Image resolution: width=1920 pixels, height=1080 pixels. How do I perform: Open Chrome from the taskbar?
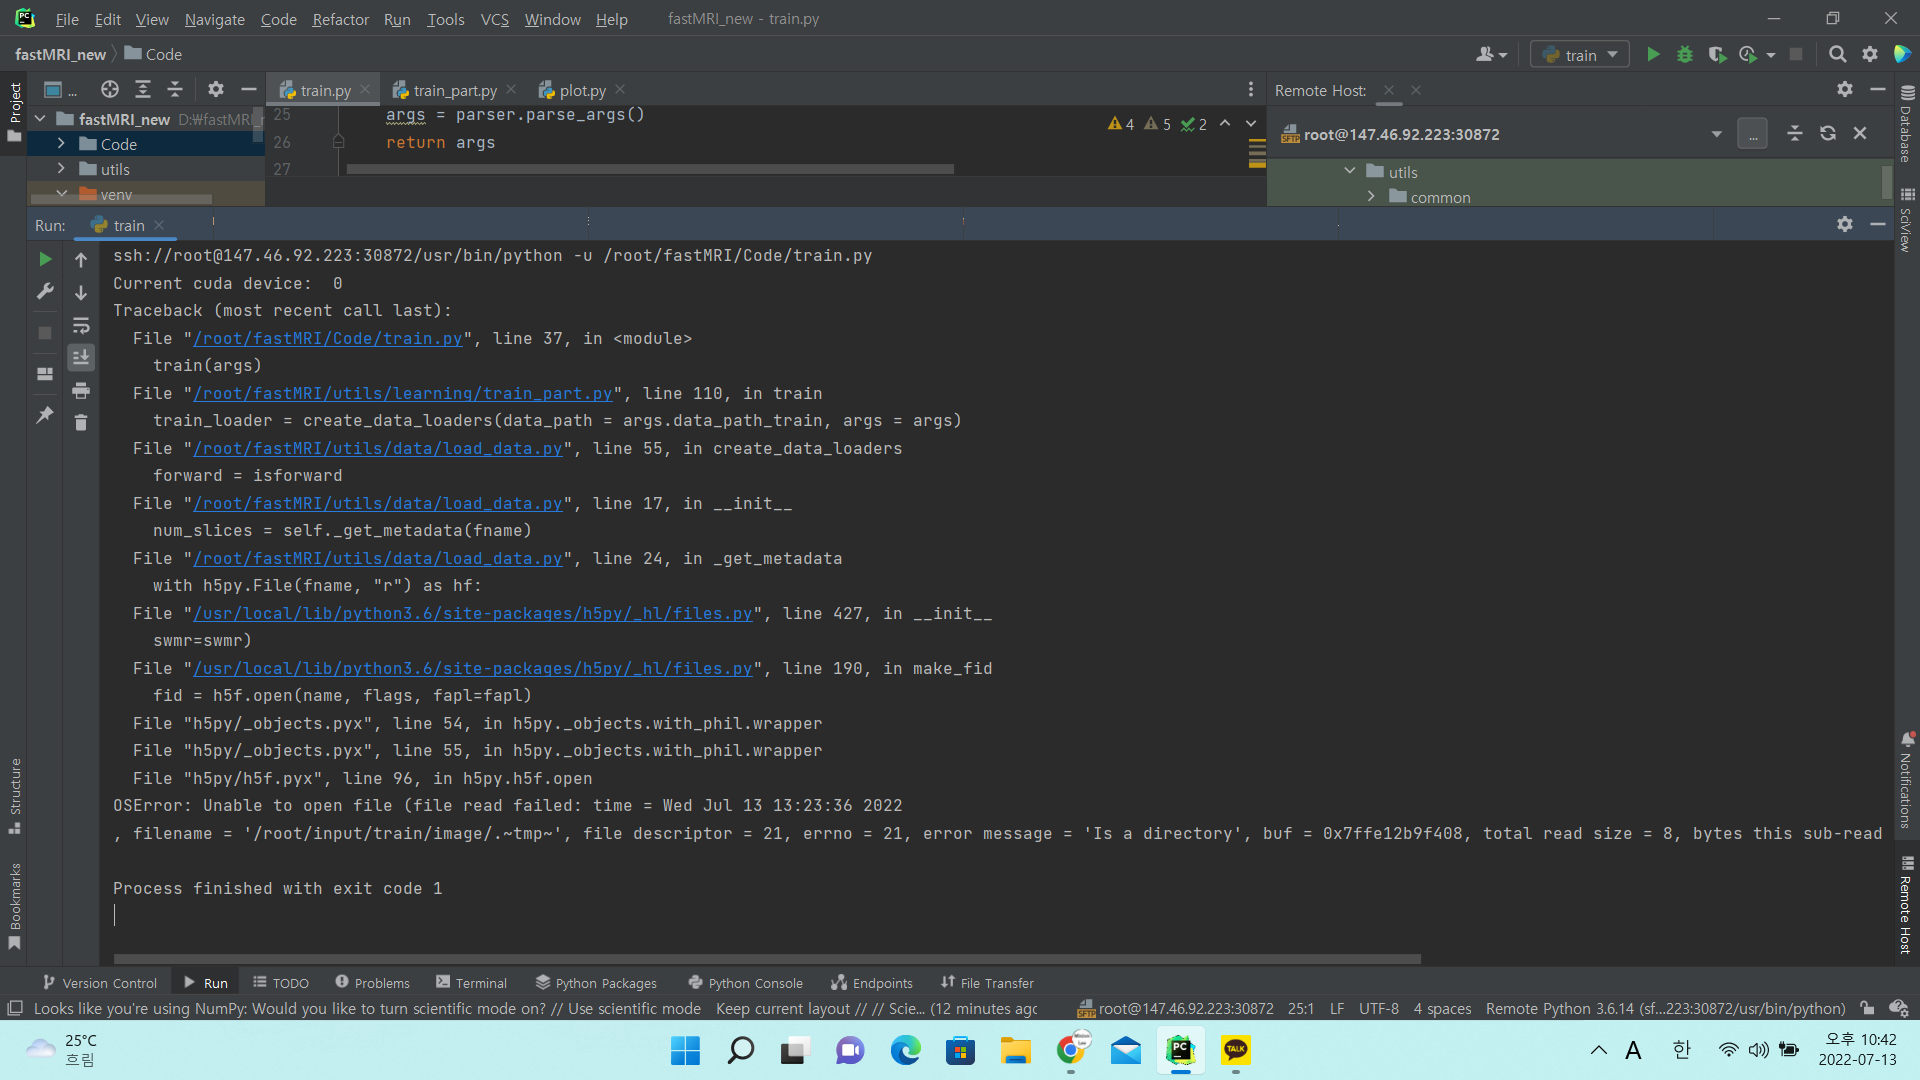coord(1071,1051)
